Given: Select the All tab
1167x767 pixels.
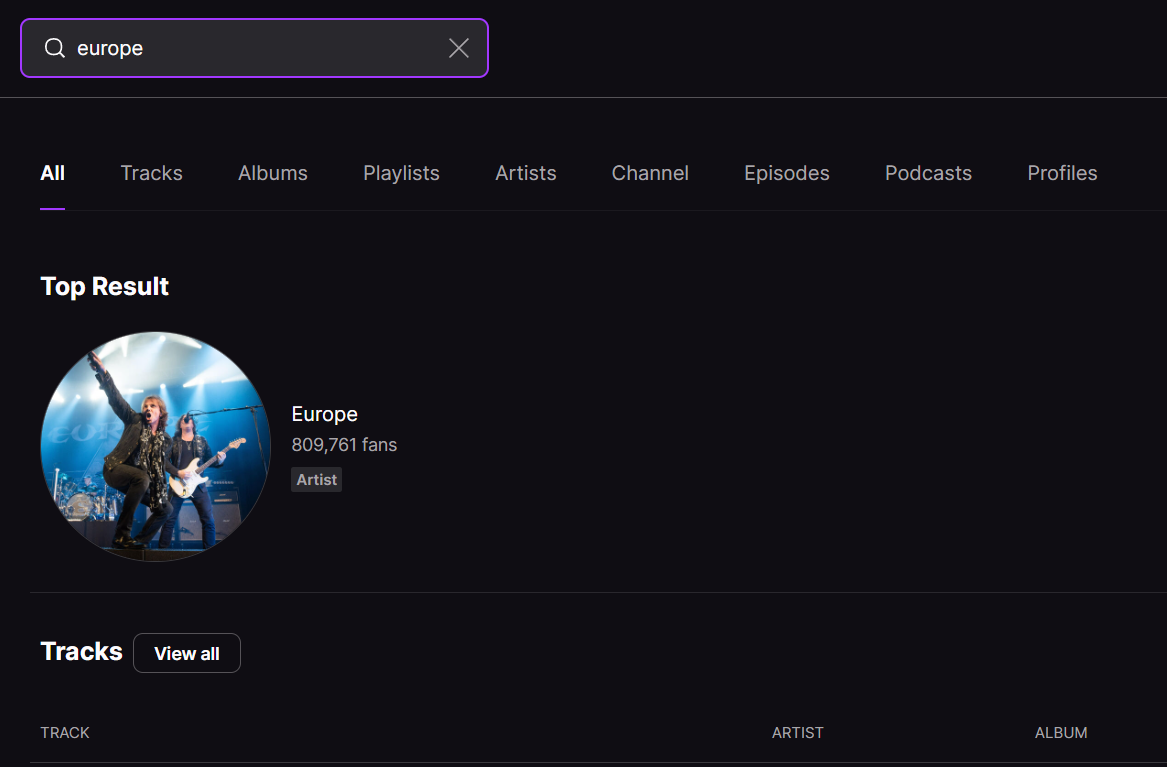Looking at the screenshot, I should tap(53, 173).
